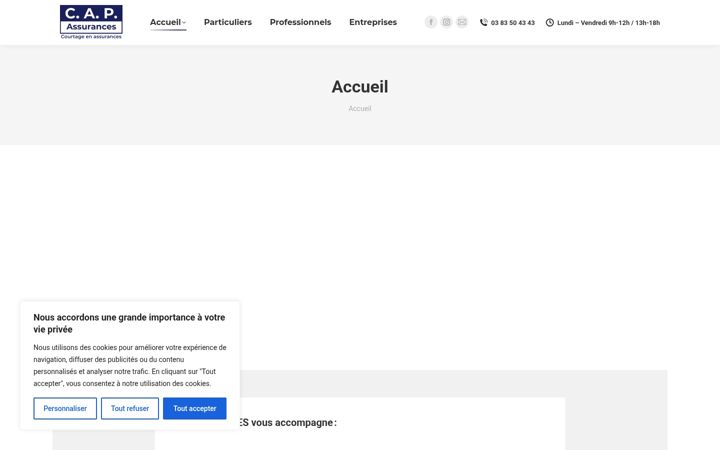Open the Facebook social icon

click(431, 22)
